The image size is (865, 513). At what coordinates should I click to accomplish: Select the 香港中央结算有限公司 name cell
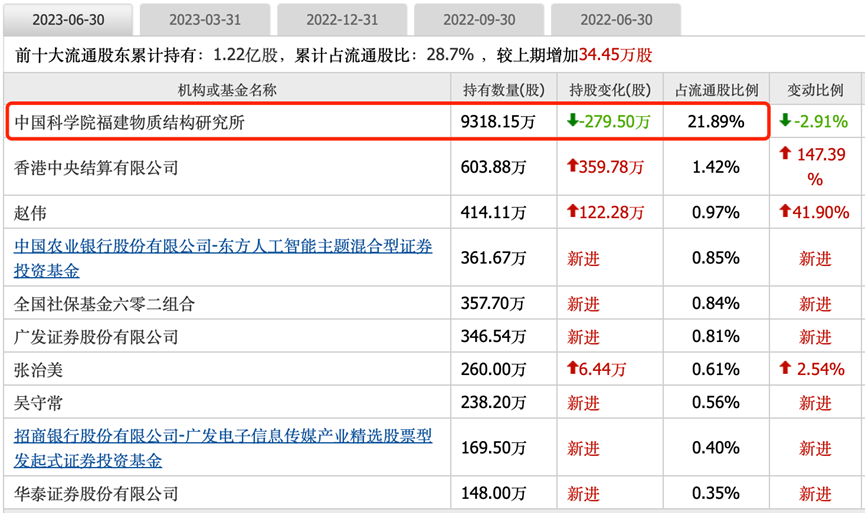pos(96,168)
